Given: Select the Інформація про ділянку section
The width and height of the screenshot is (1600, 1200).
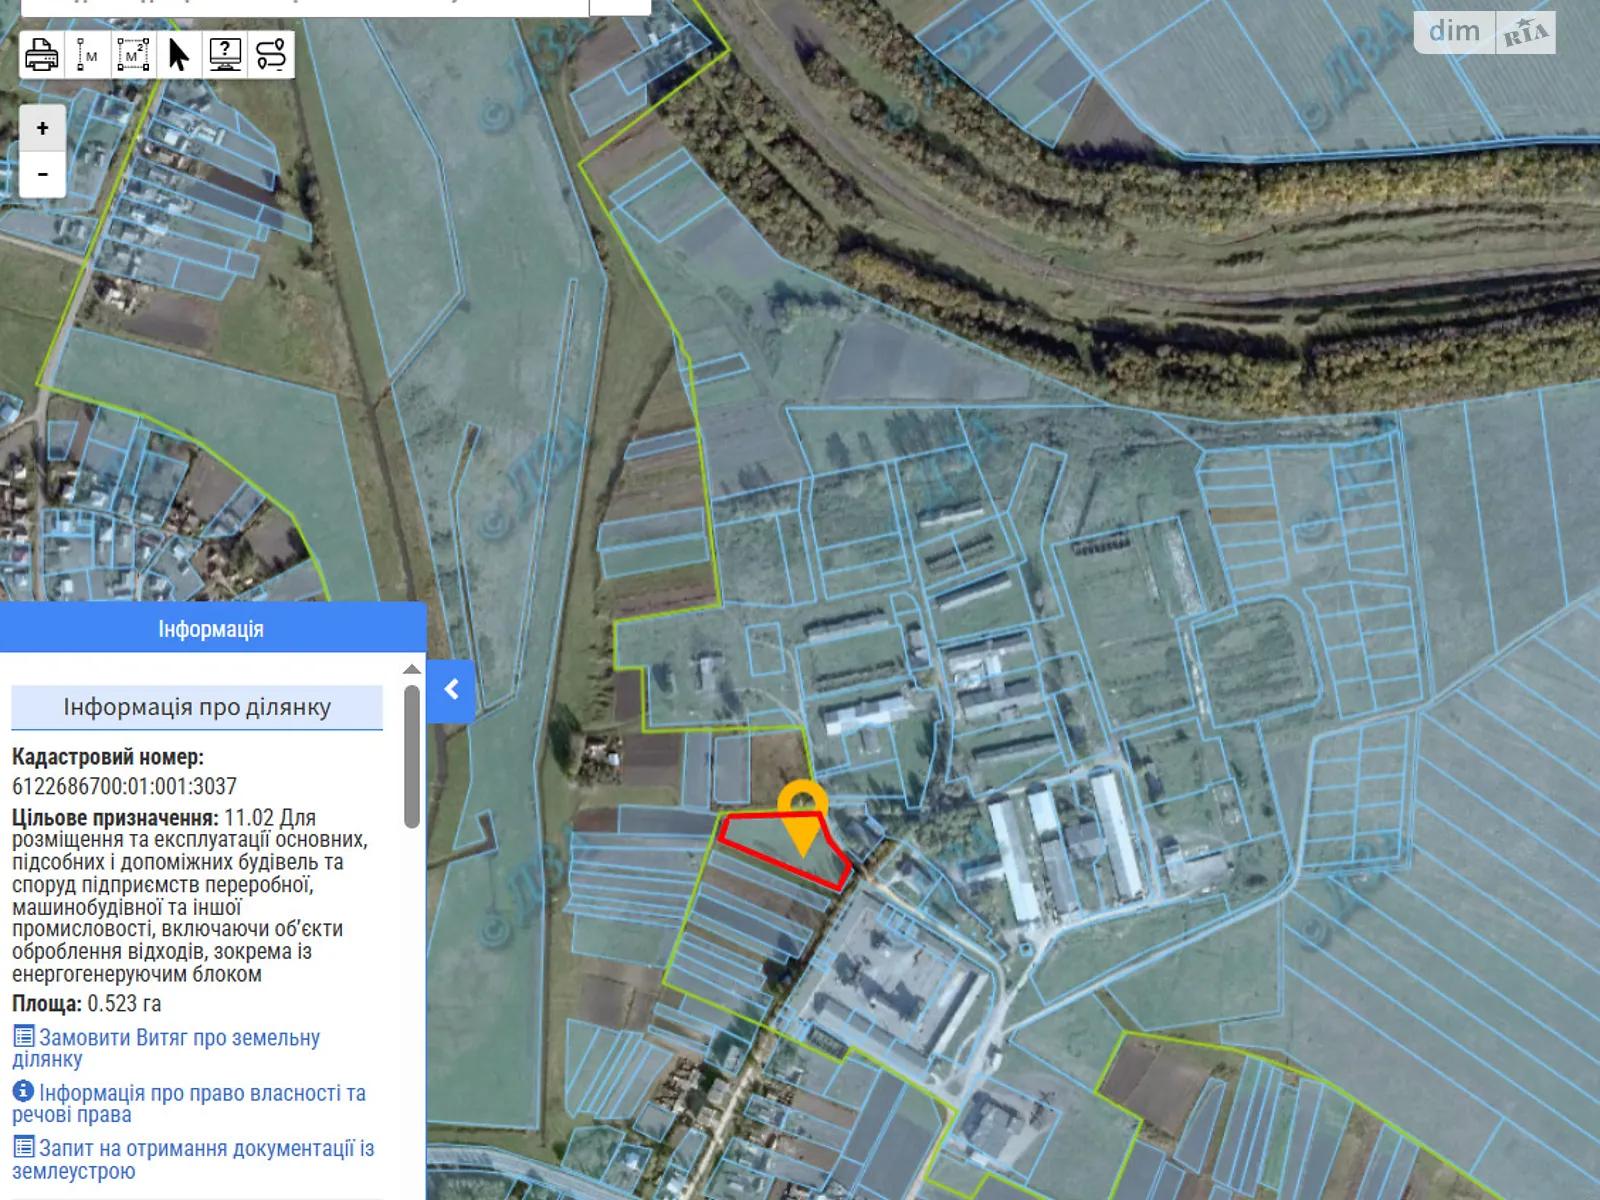Looking at the screenshot, I should click(x=197, y=707).
